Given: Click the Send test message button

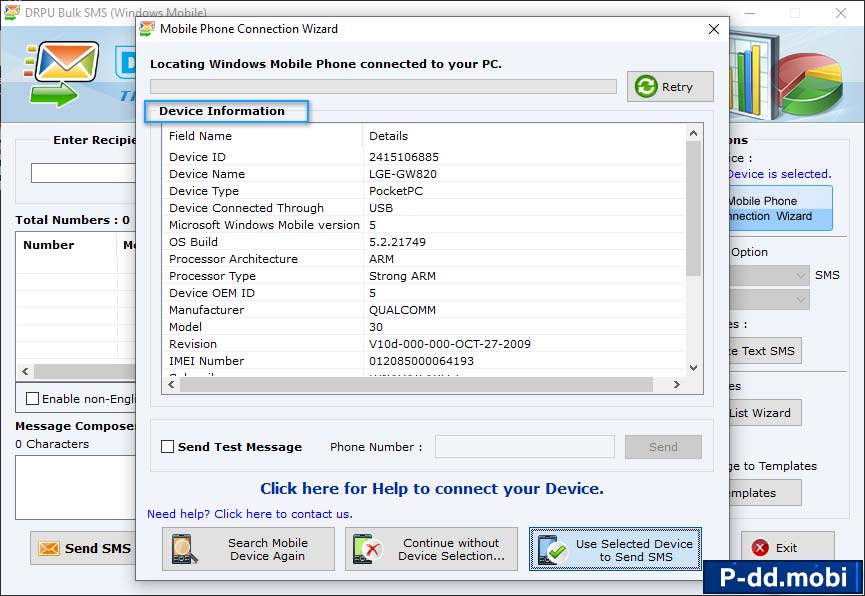Looking at the screenshot, I should [663, 447].
